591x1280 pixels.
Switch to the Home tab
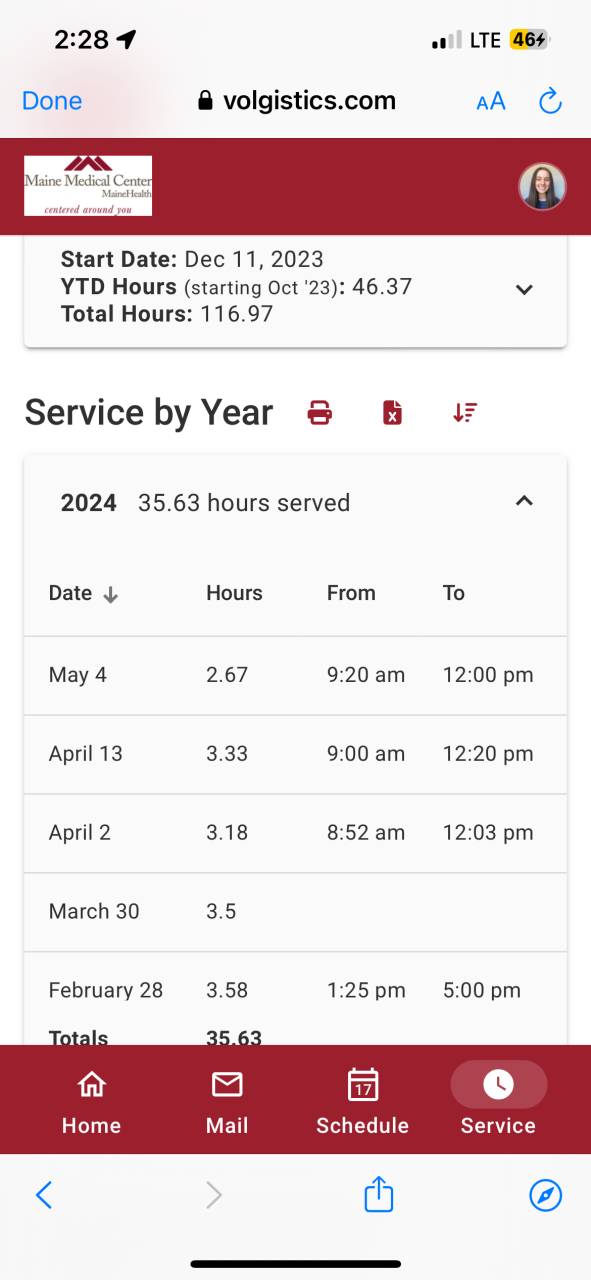coord(92,1101)
